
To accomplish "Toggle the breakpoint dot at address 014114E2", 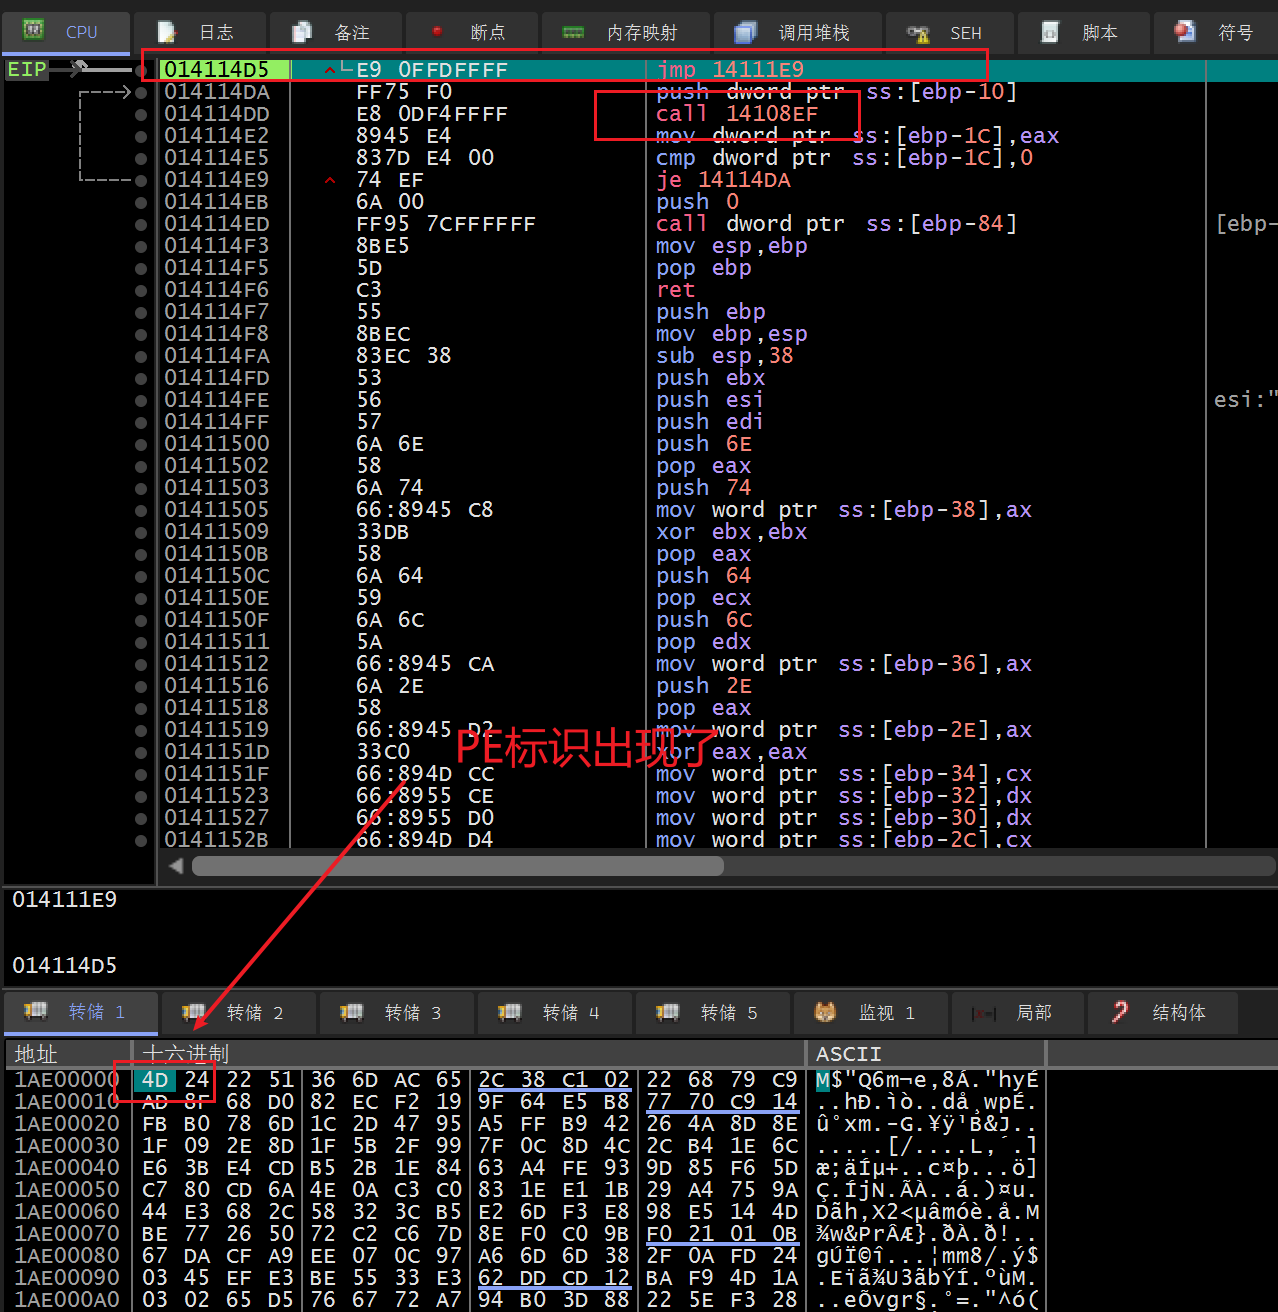I will tap(141, 136).
